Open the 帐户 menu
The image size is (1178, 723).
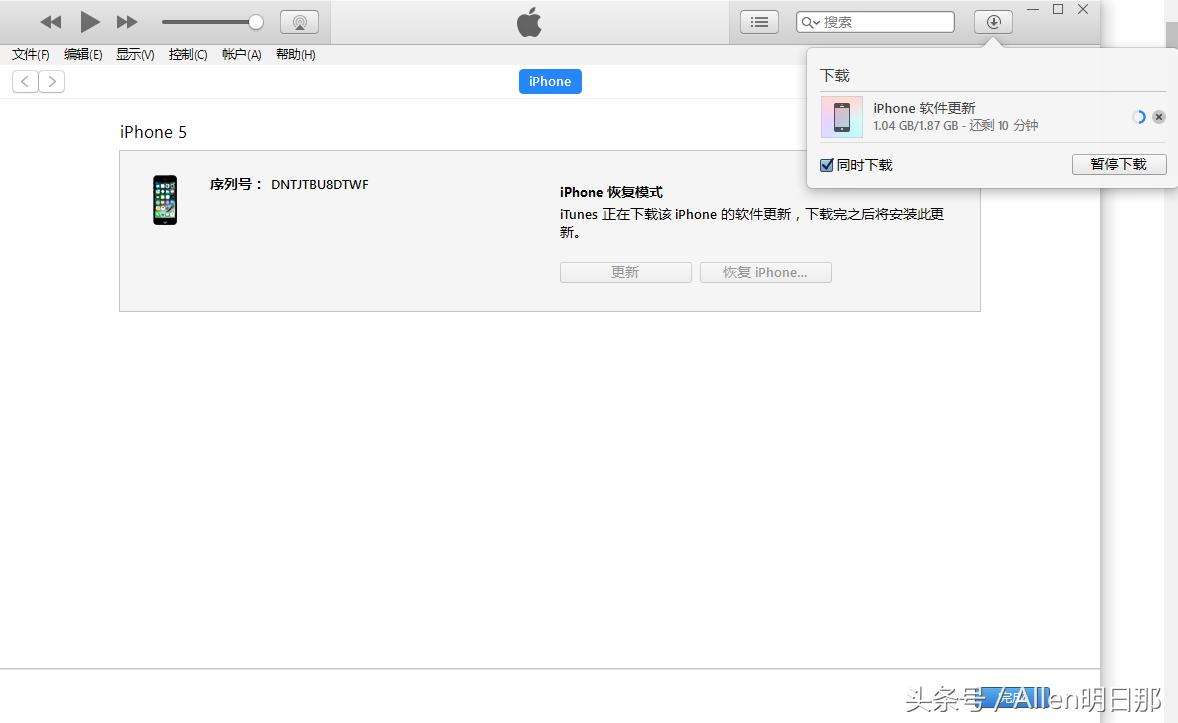click(241, 54)
